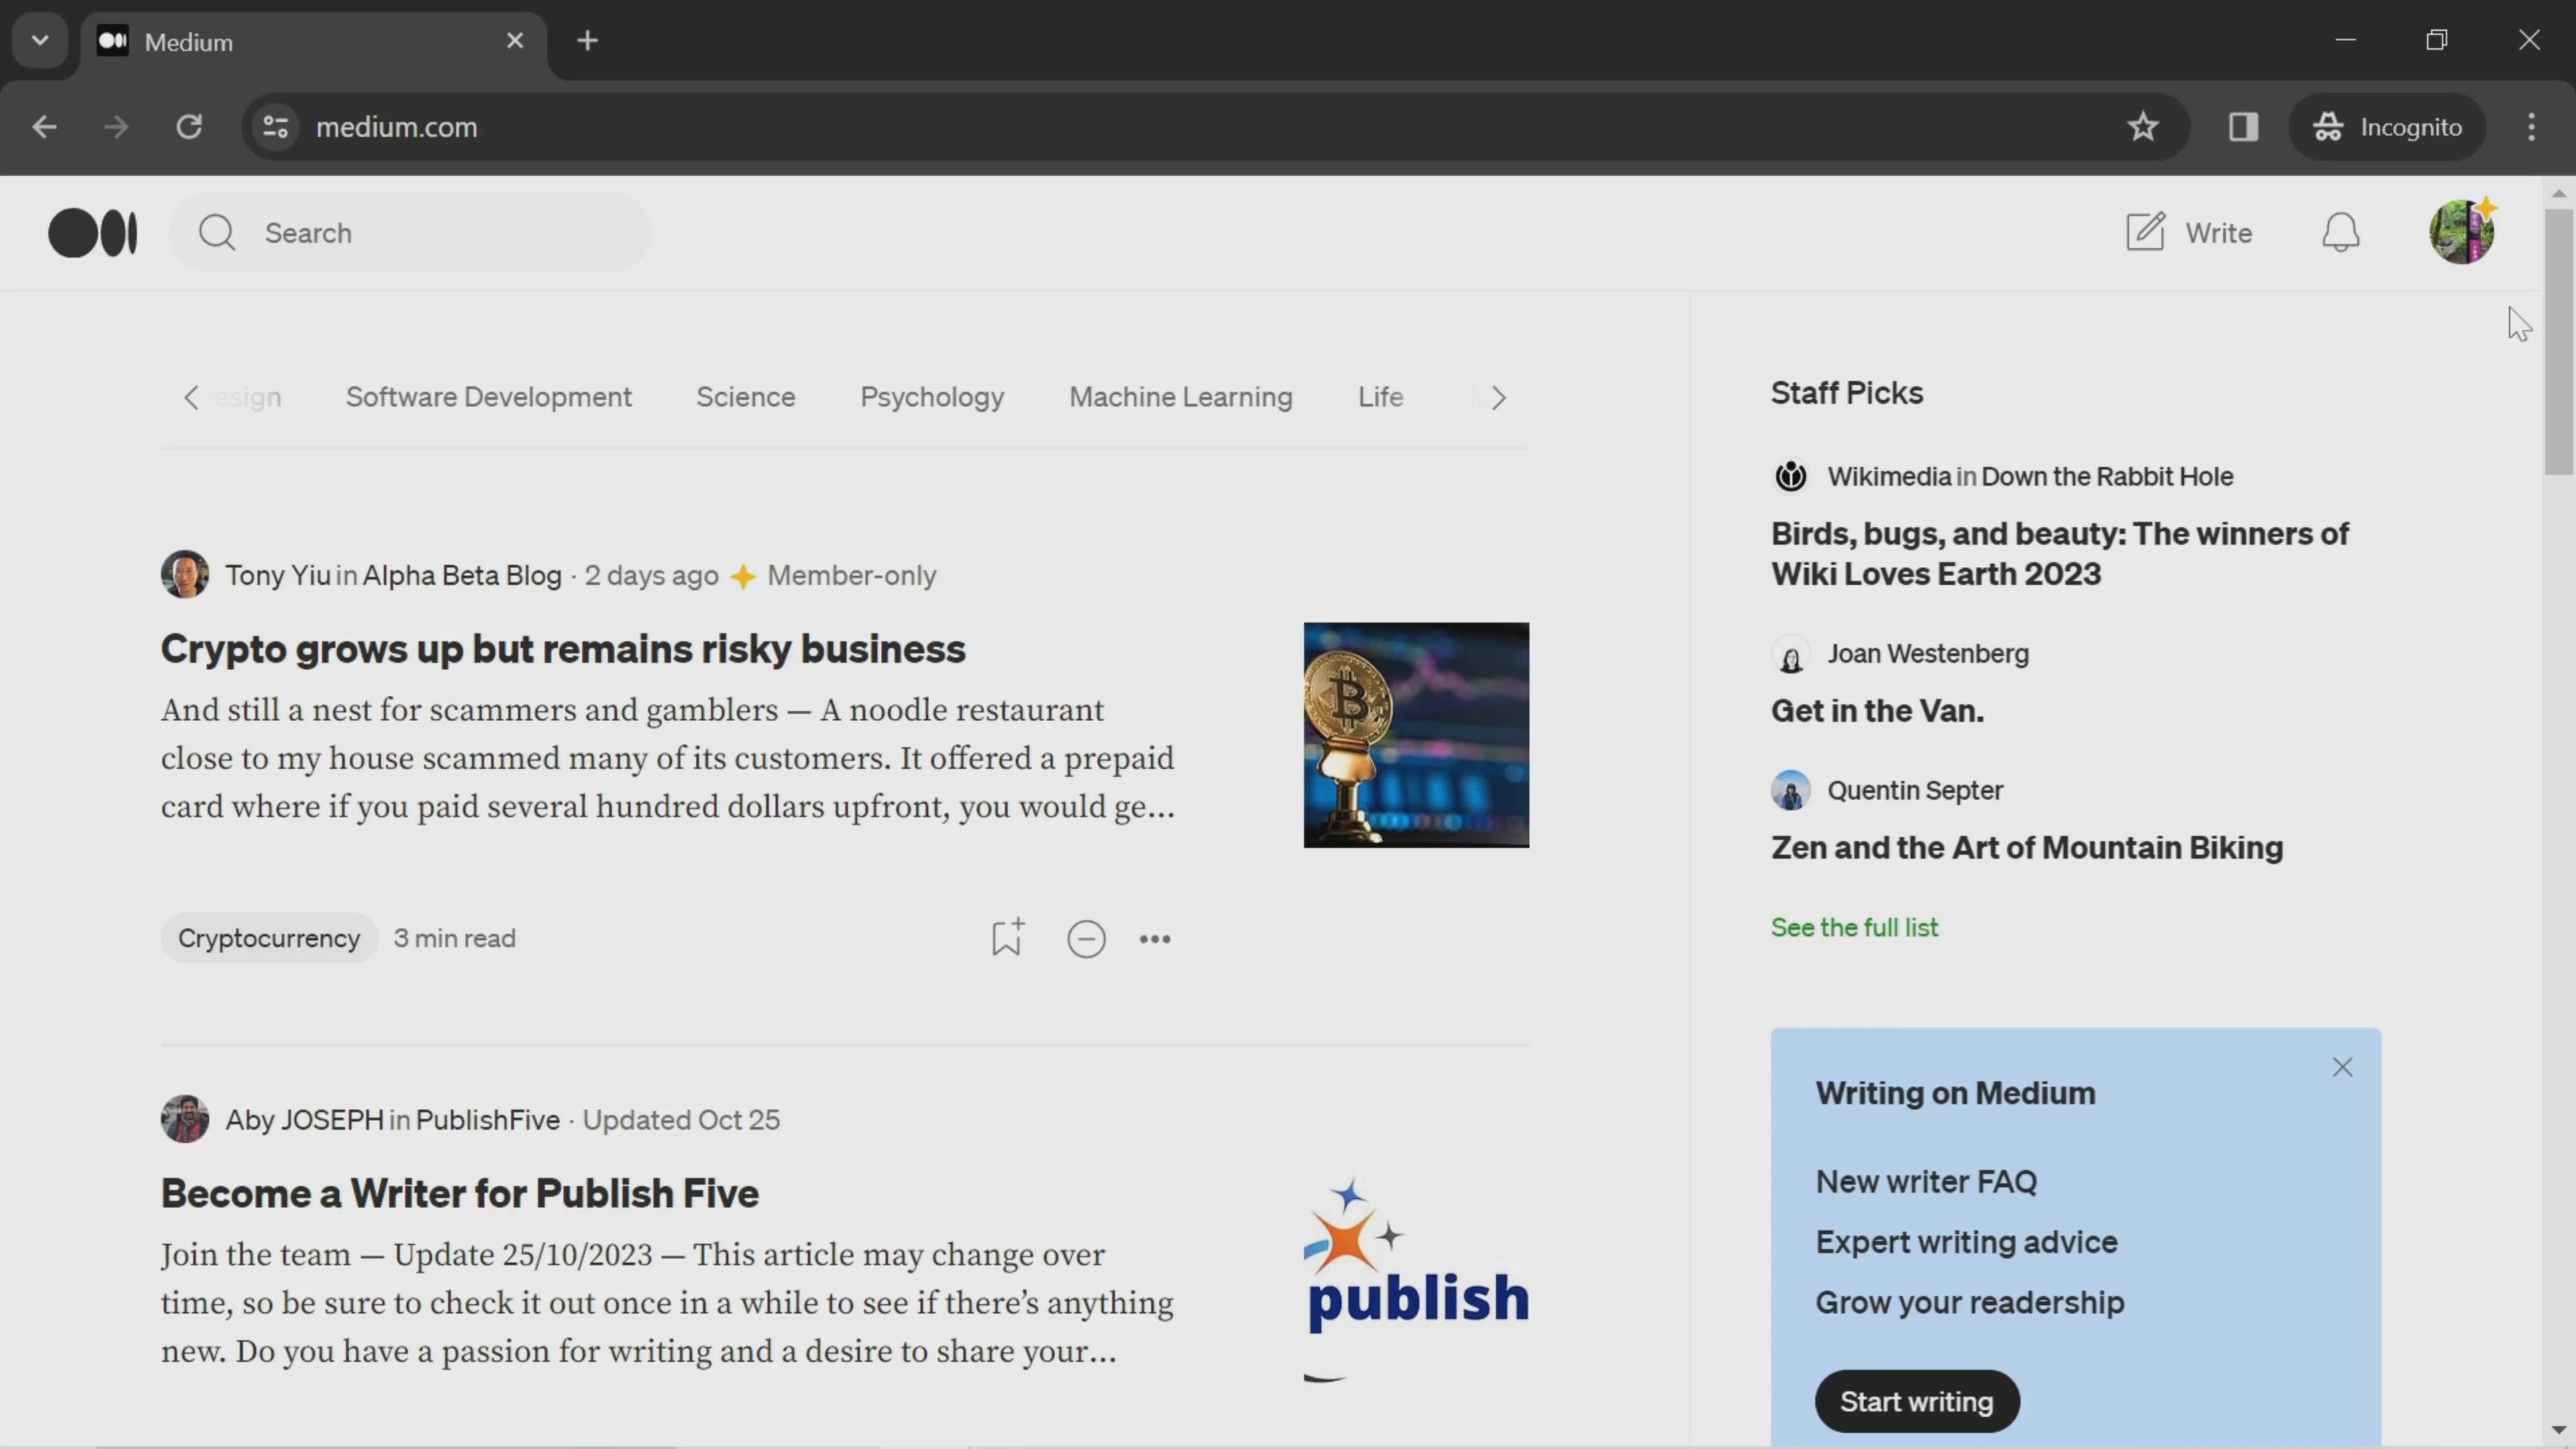Click the dislike minus icon on crypto article

pos(1086,938)
